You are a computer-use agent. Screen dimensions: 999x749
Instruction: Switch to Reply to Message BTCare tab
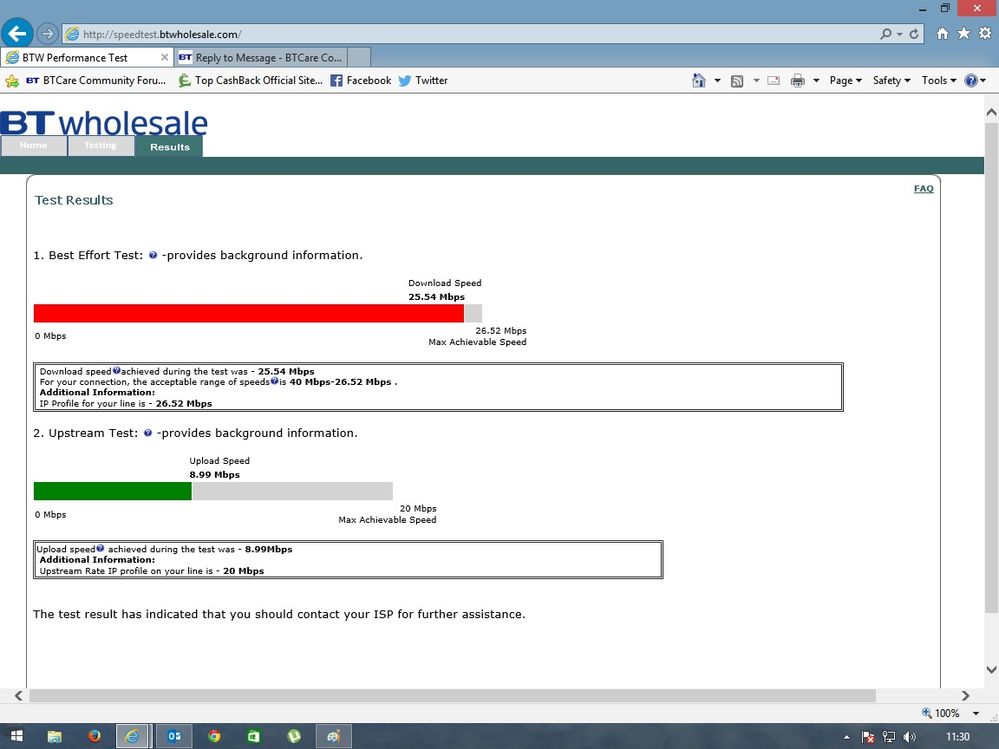[x=260, y=57]
